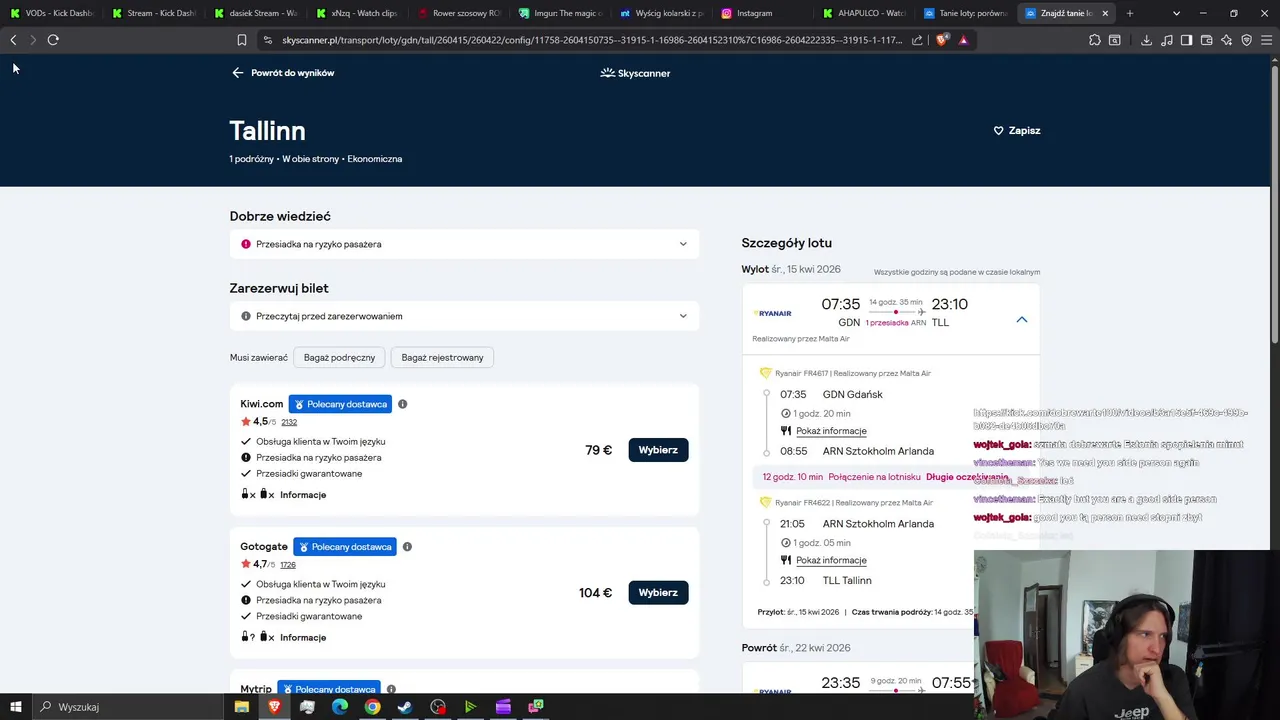Toggle Bagaż rejestrowany filter chip
Viewport: 1280px width, 720px height.
[442, 357]
